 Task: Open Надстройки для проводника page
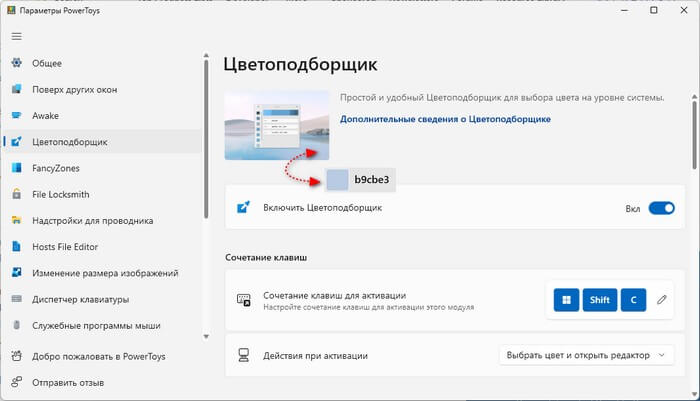92,221
